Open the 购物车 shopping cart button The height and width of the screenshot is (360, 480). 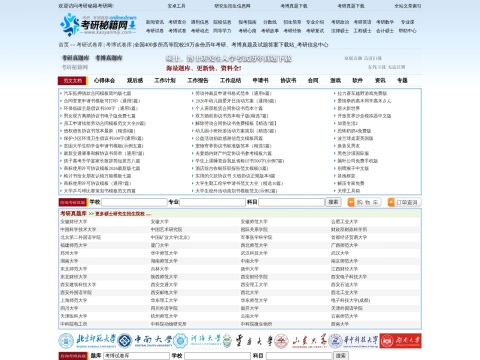[364, 202]
